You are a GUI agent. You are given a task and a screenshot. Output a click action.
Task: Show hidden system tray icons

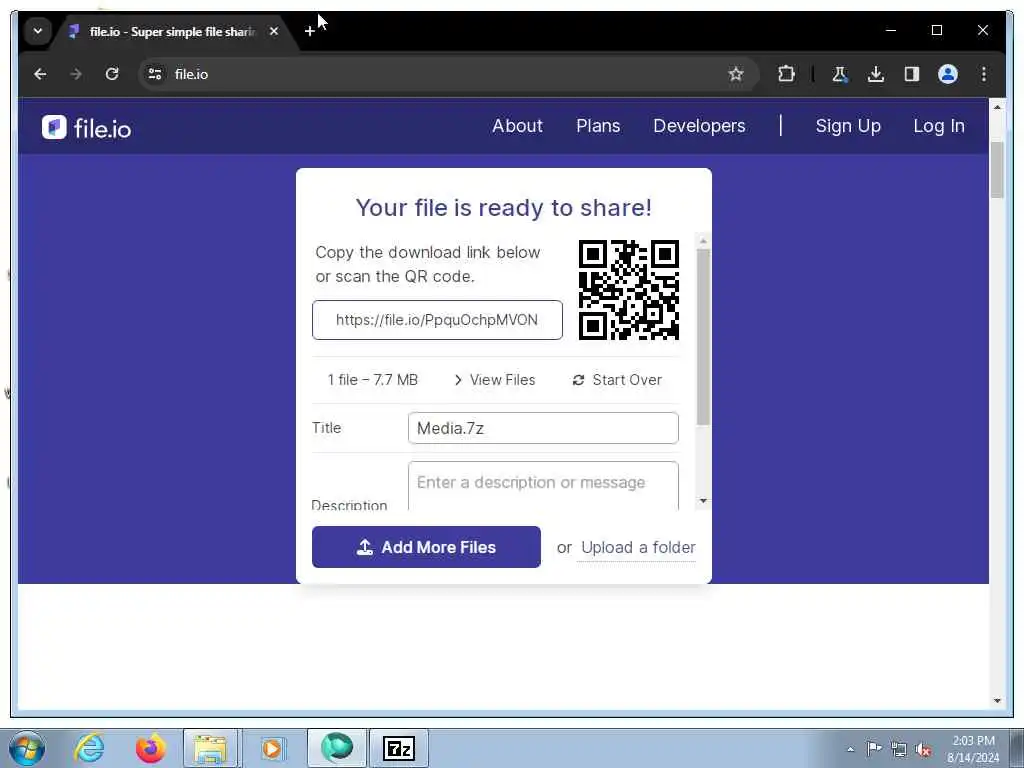[x=850, y=749]
